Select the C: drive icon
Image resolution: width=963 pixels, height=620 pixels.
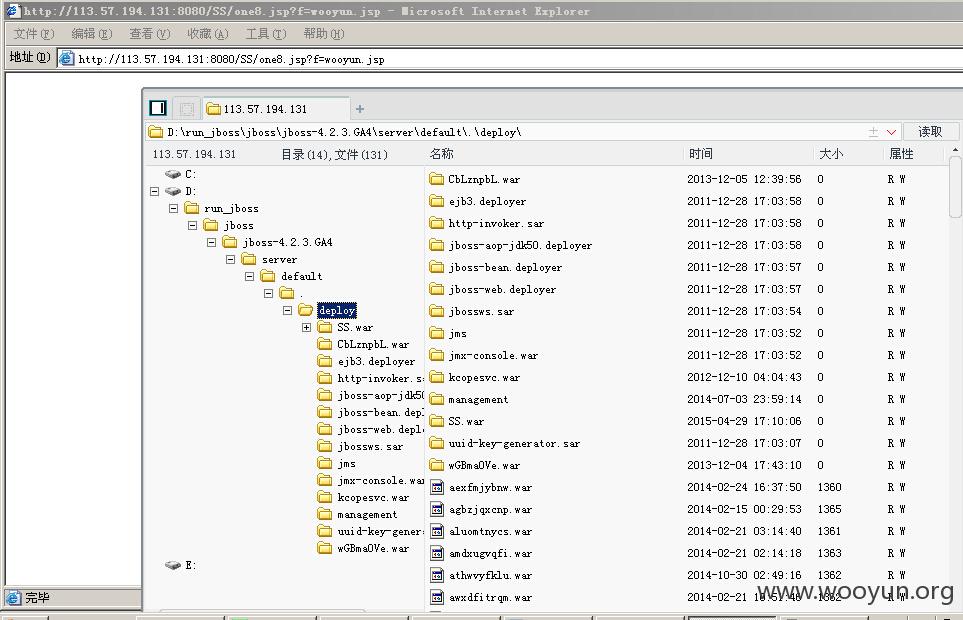173,174
